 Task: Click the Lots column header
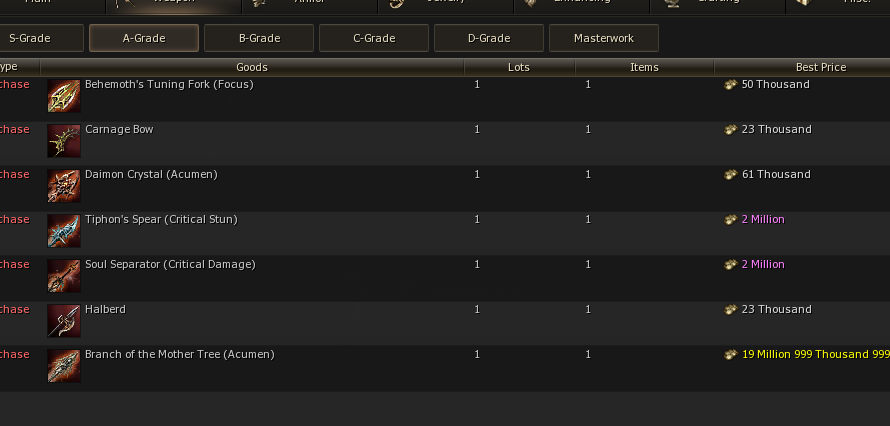coord(519,68)
